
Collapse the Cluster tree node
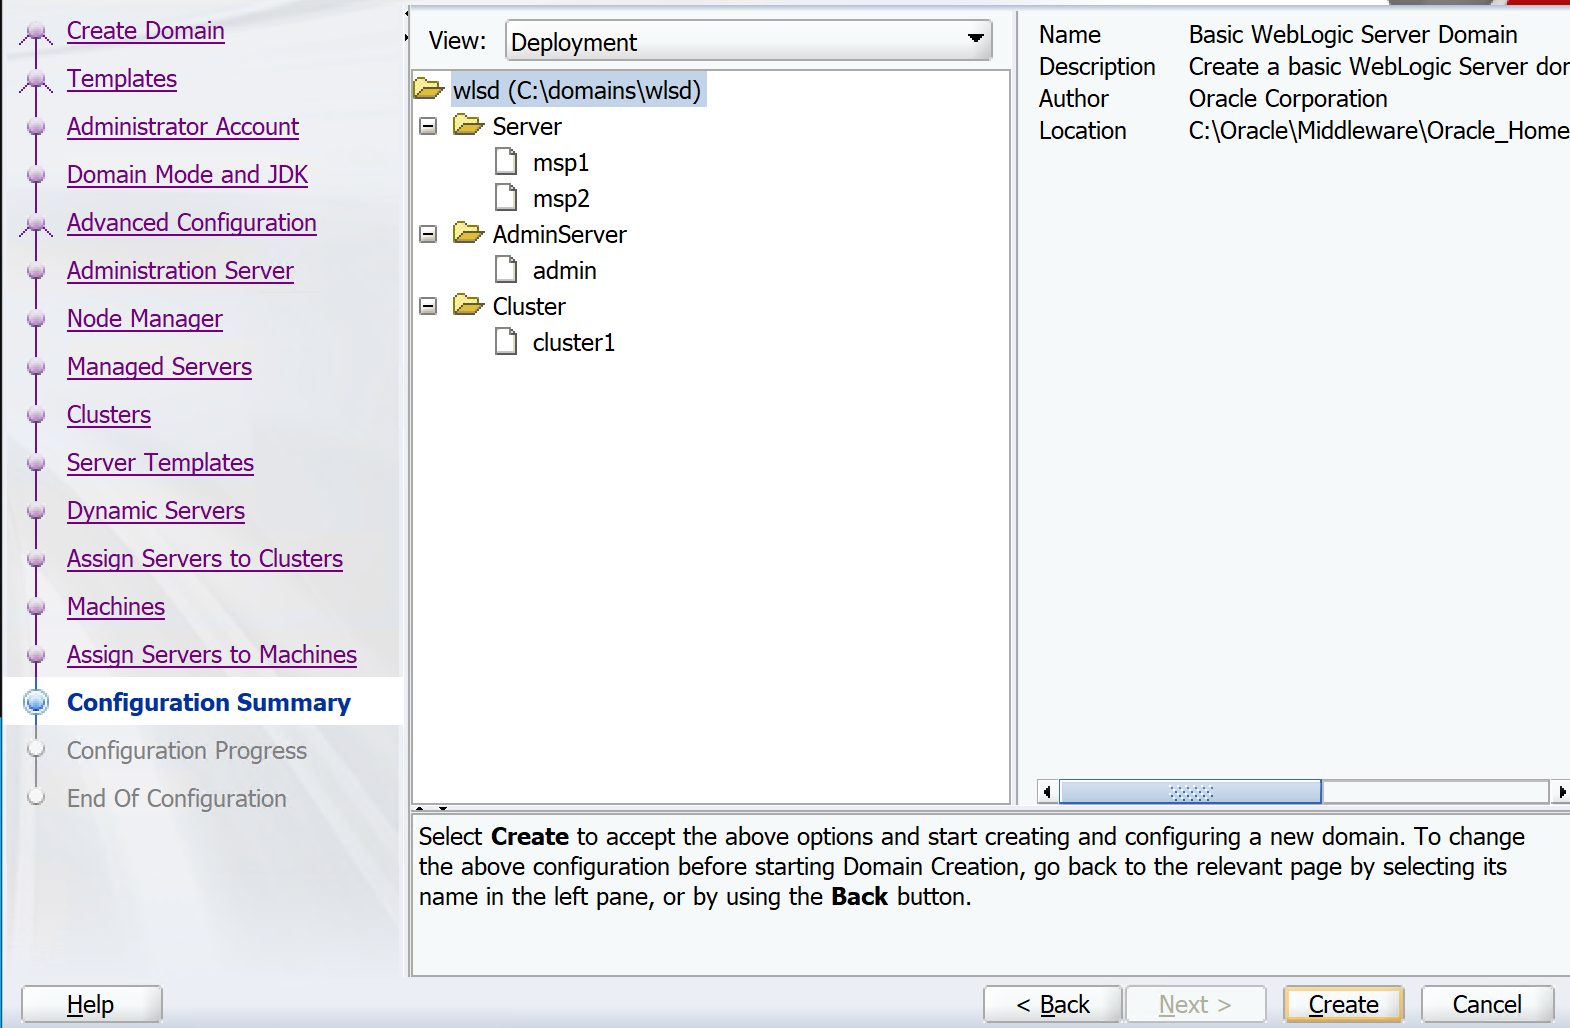click(x=428, y=306)
